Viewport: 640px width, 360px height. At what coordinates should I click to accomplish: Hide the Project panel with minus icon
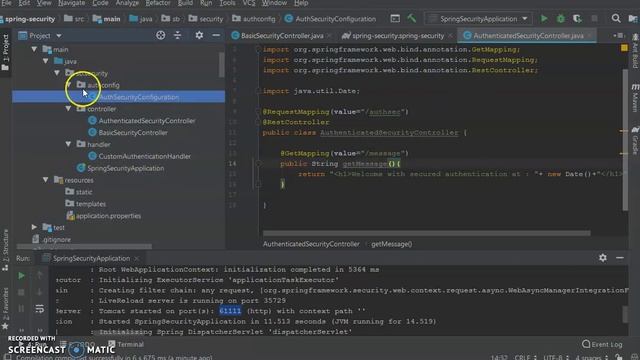coord(216,36)
